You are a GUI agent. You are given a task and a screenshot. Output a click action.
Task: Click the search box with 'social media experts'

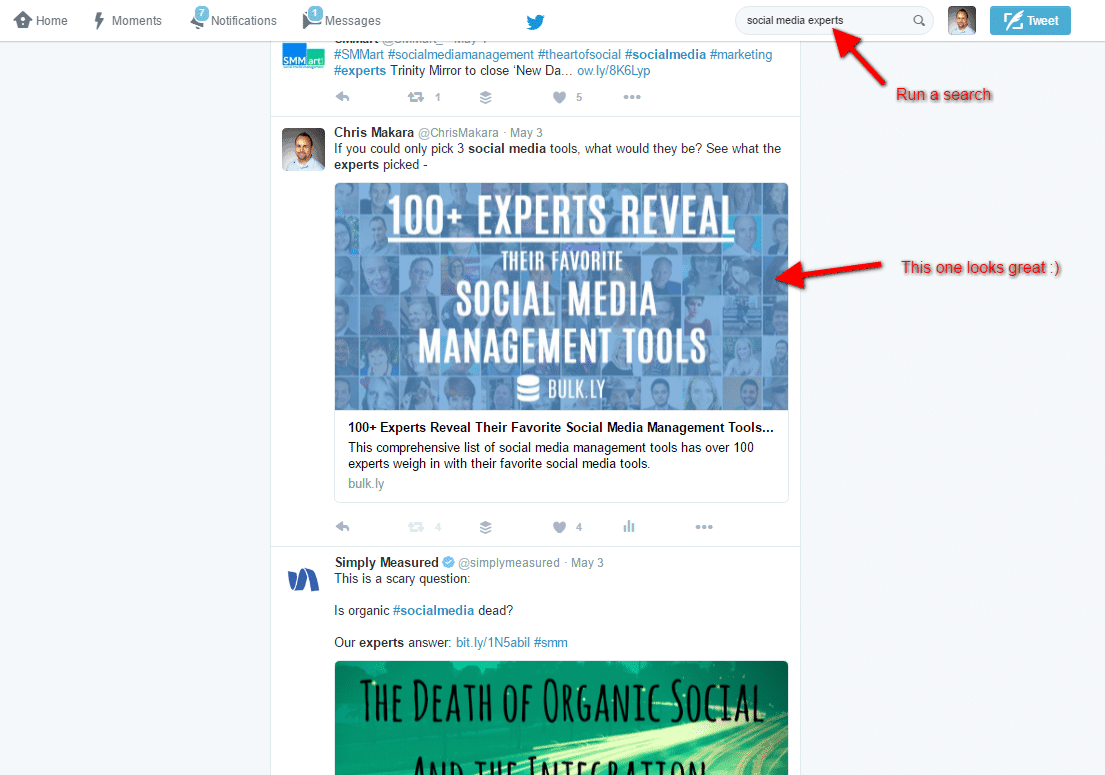click(x=834, y=20)
